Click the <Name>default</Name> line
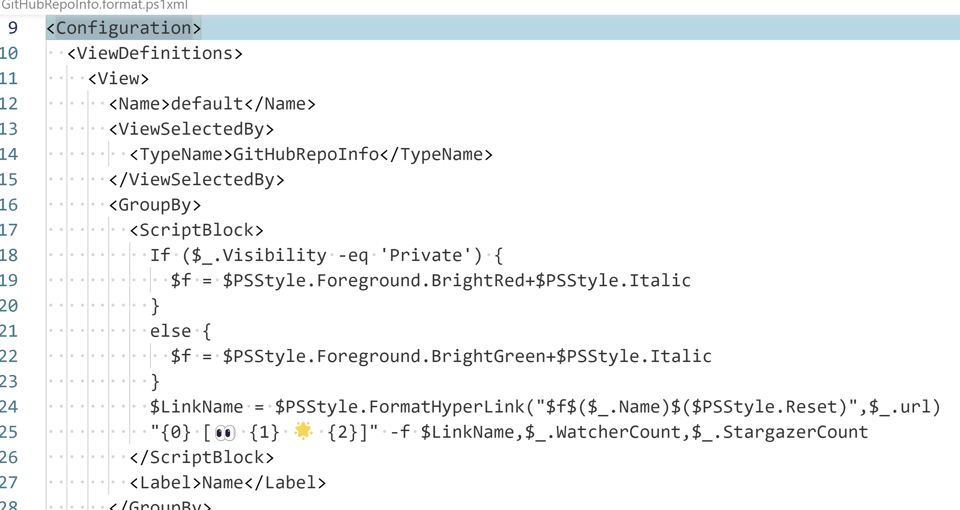960x510 pixels. [x=212, y=103]
